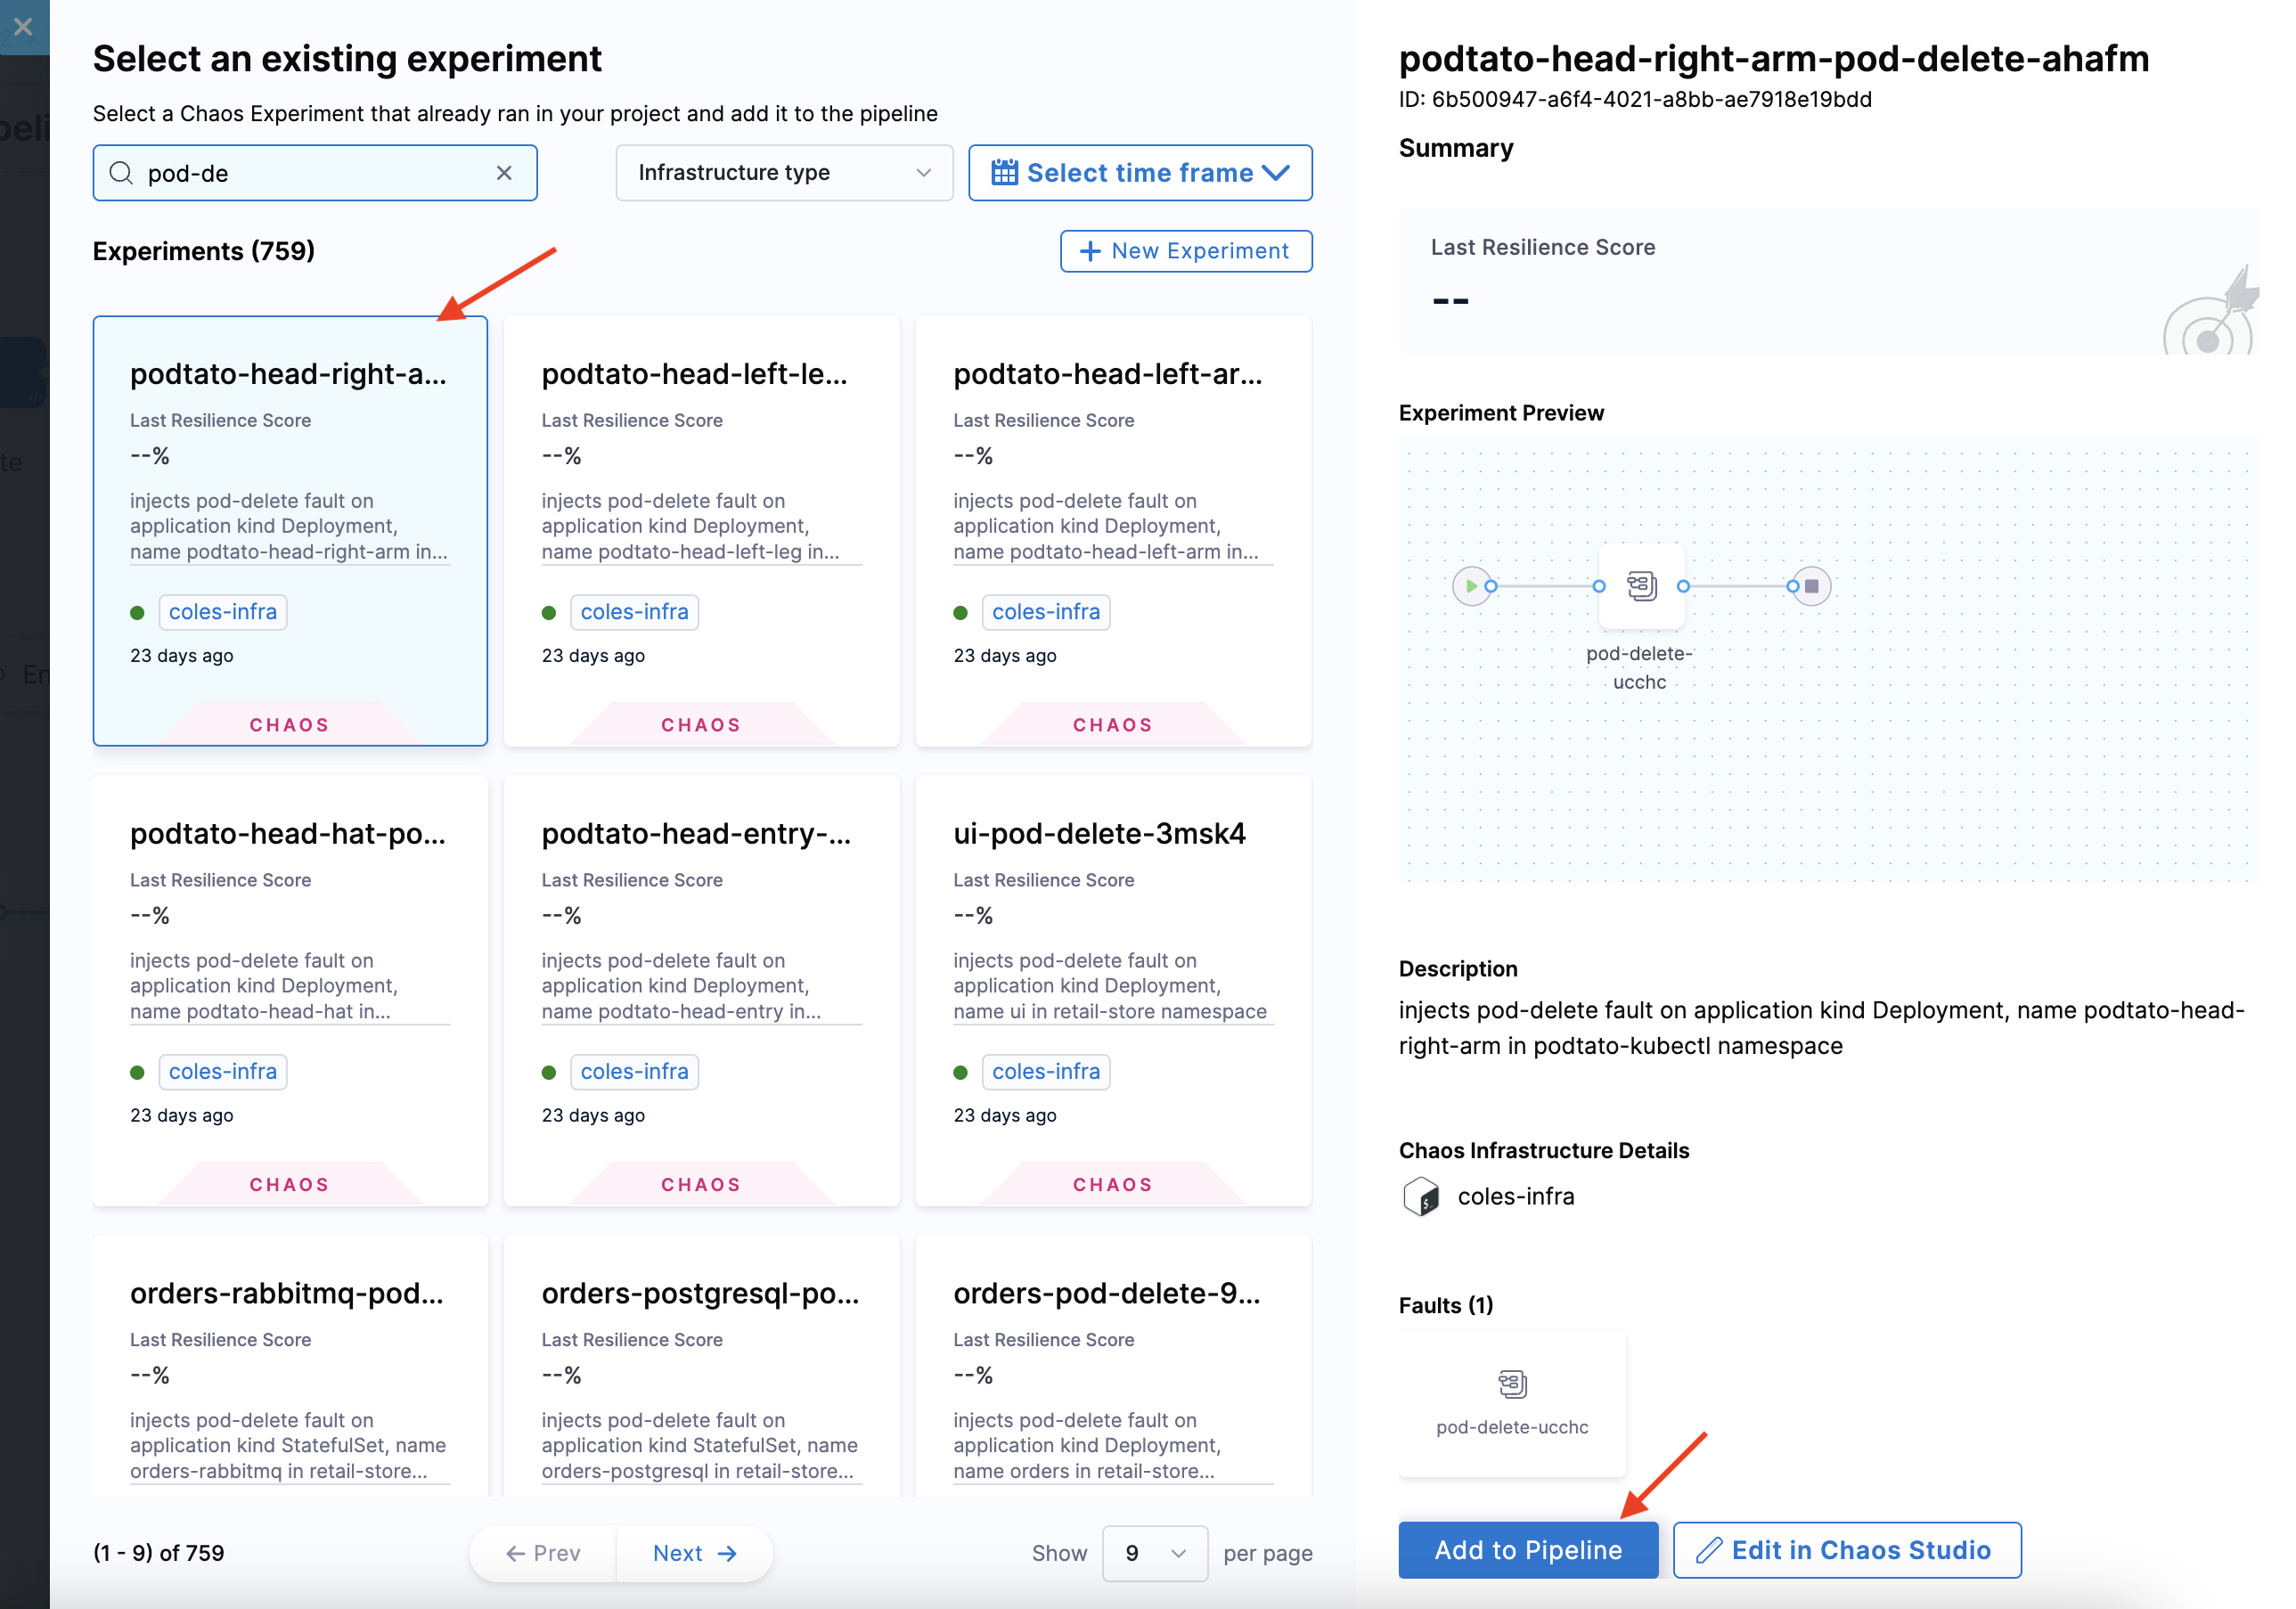This screenshot has width=2296, height=1609.
Task: Open the Infrastructure type dropdown
Action: click(x=784, y=173)
